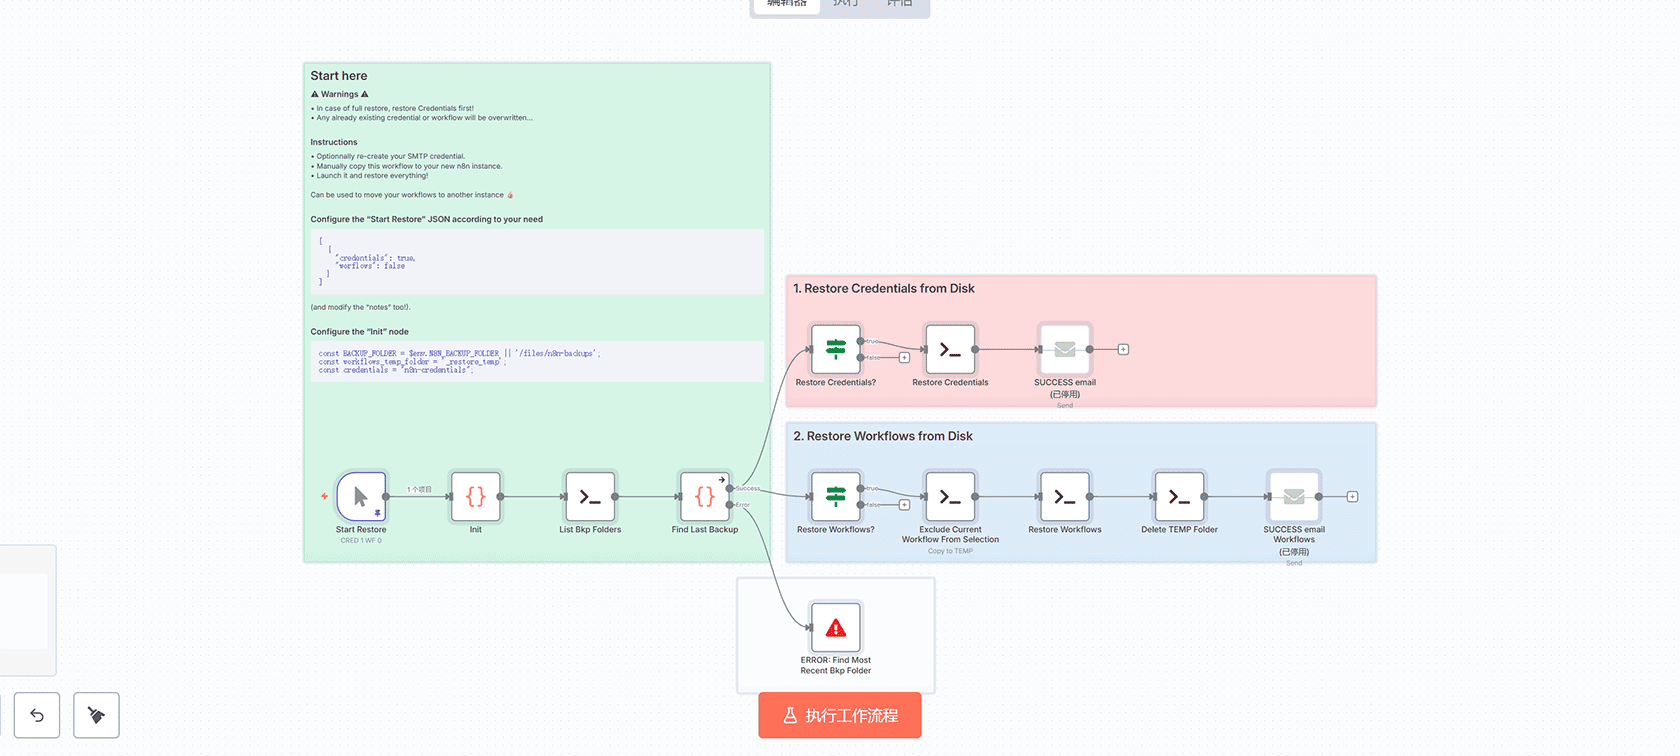Image resolution: width=1680 pixels, height=756 pixels.
Task: Add node on Restore Workflows? false output
Action: (x=904, y=505)
